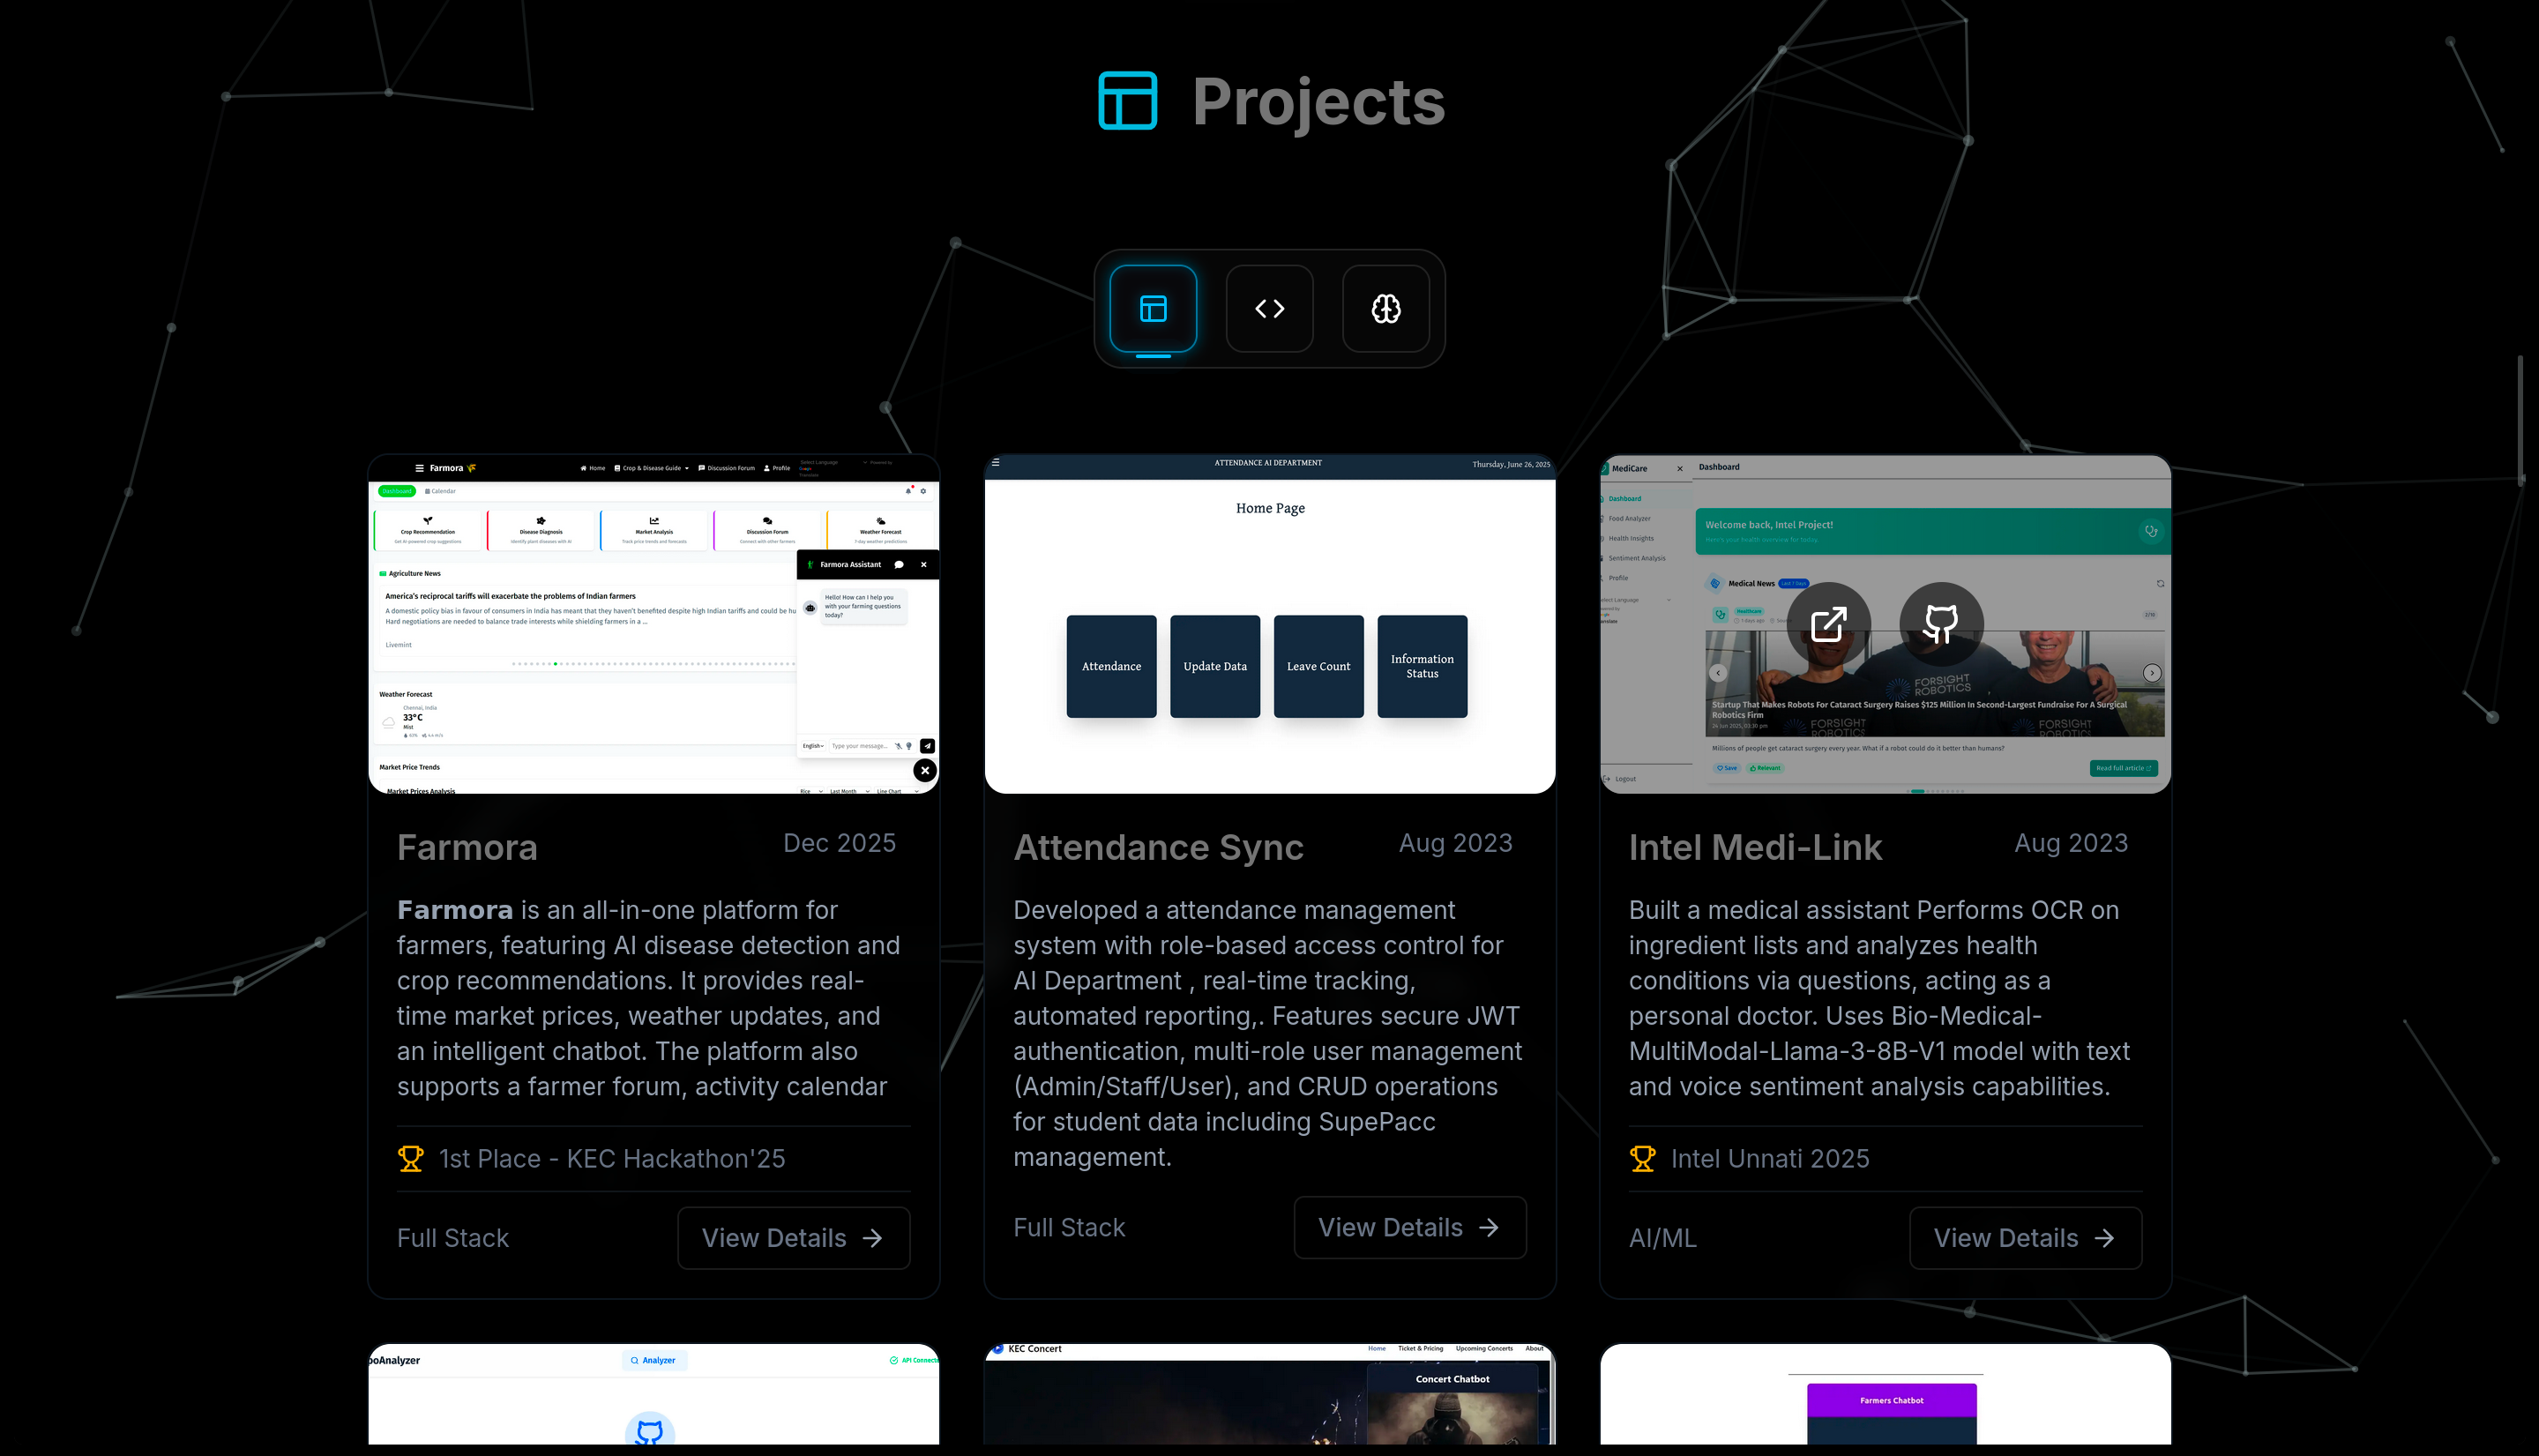Click the Farmers Chatbot project thumbnail
Image resolution: width=2539 pixels, height=1456 pixels.
1885,1395
